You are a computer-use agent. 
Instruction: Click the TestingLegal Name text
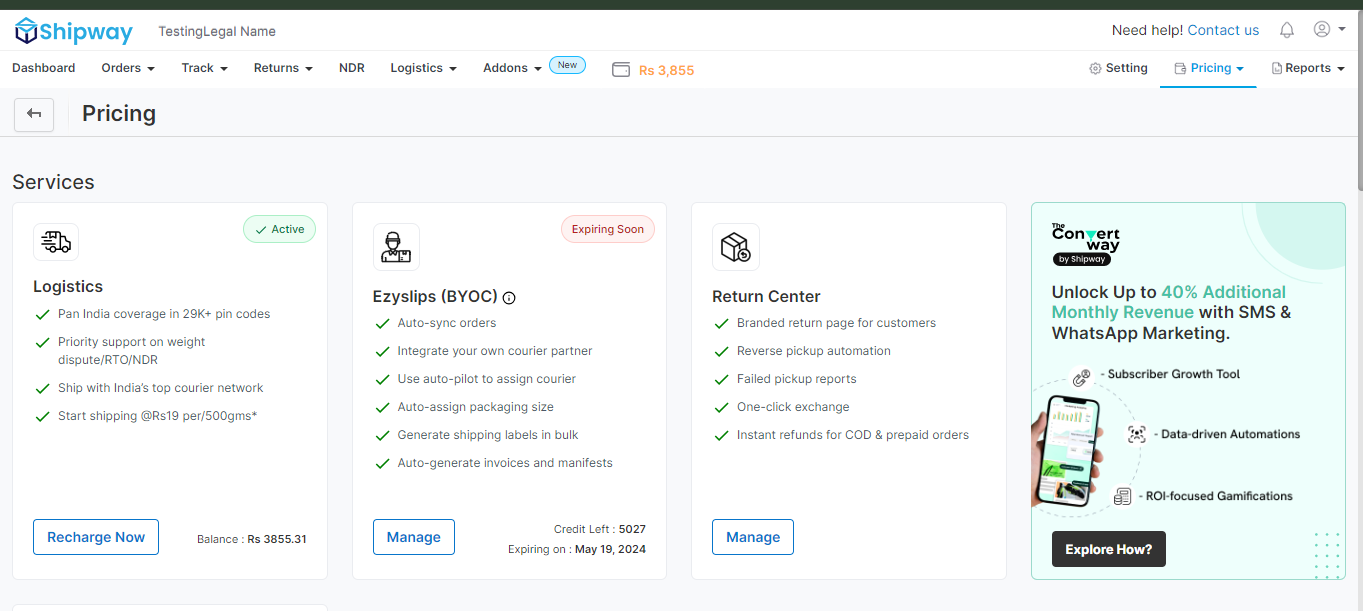(x=217, y=31)
